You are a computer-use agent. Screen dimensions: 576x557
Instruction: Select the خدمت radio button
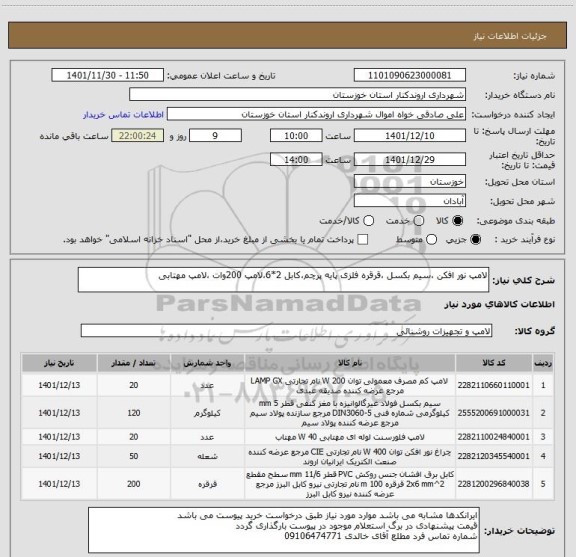(x=419, y=221)
